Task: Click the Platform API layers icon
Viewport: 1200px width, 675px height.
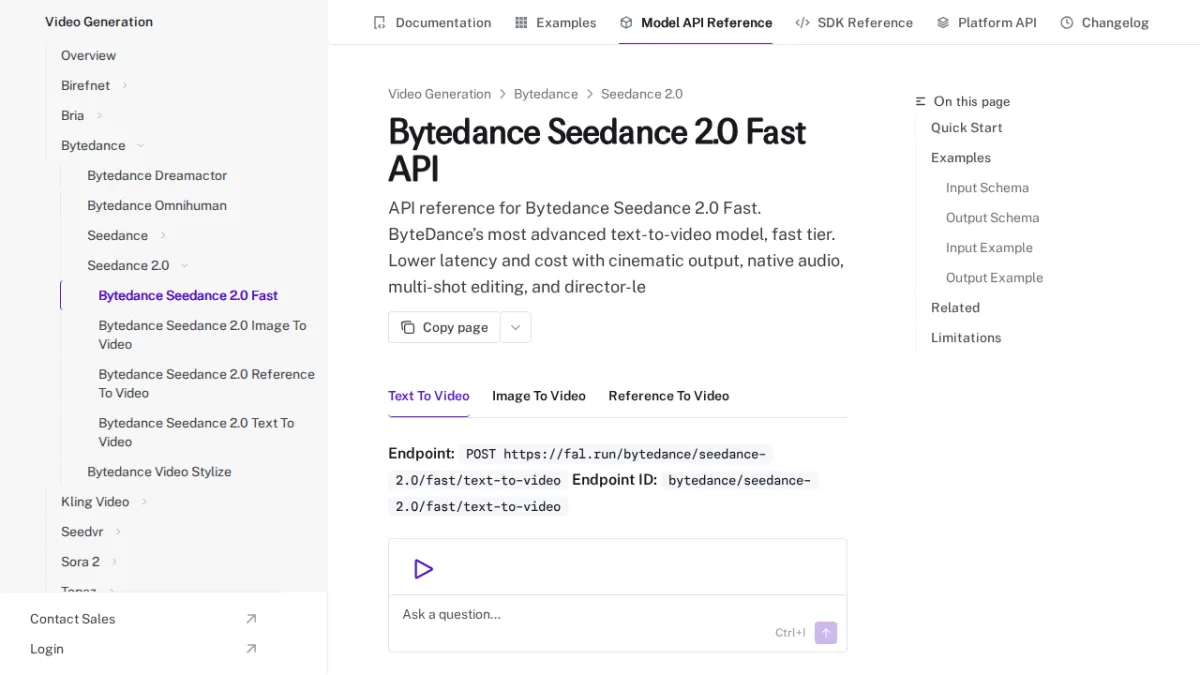Action: [x=943, y=22]
